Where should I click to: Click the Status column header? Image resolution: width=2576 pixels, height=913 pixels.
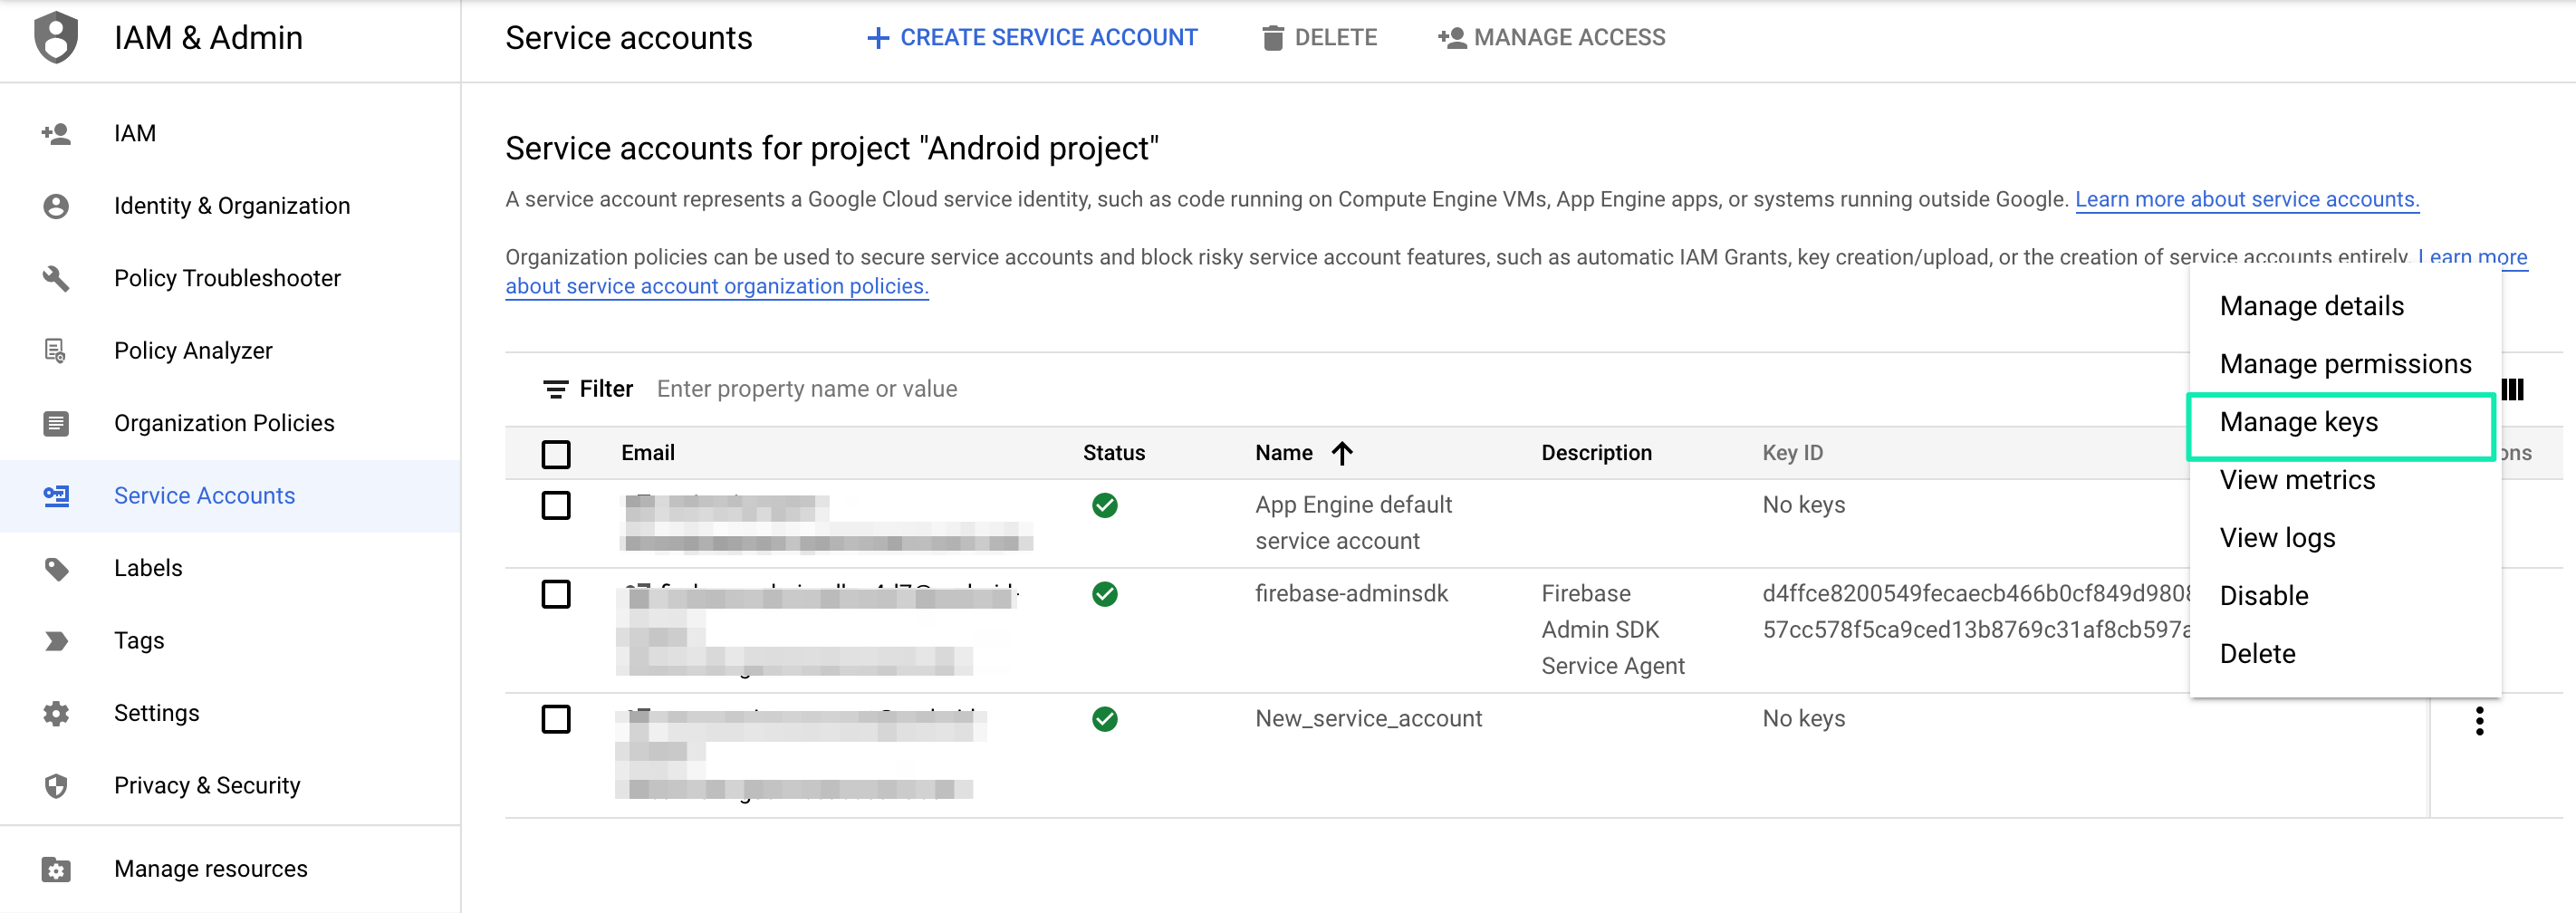1113,453
